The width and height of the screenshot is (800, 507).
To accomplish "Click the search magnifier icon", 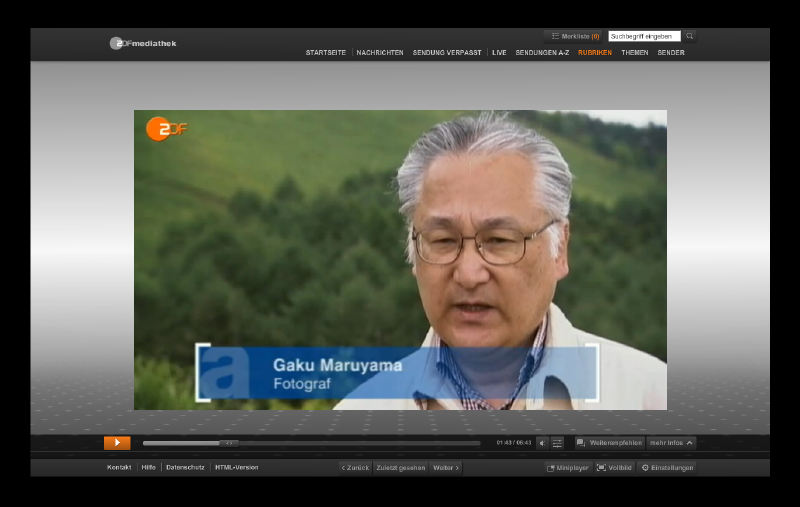I will click(689, 36).
